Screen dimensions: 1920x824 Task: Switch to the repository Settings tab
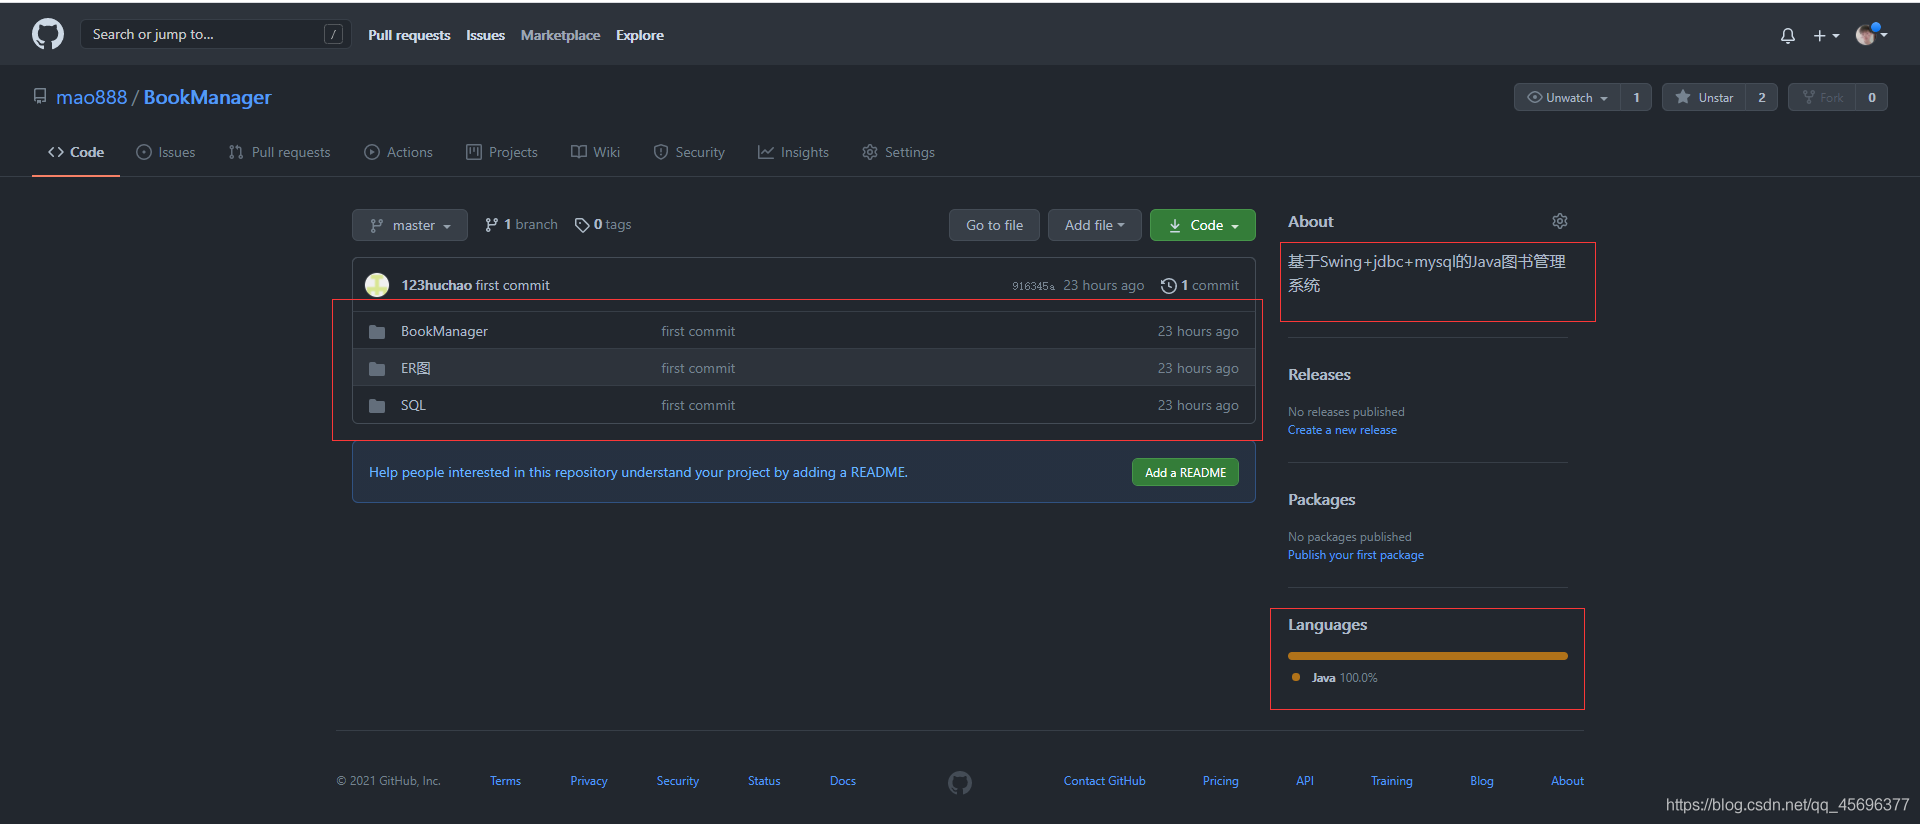pos(899,152)
